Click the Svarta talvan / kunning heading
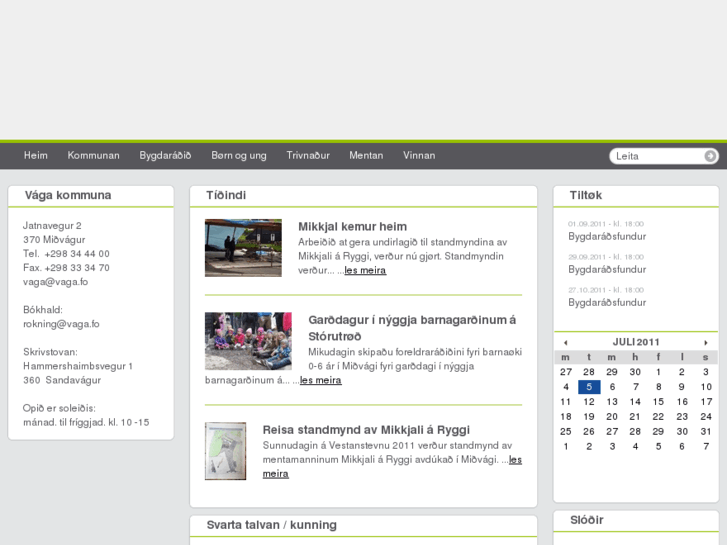Image resolution: width=727 pixels, height=545 pixels. point(272,525)
